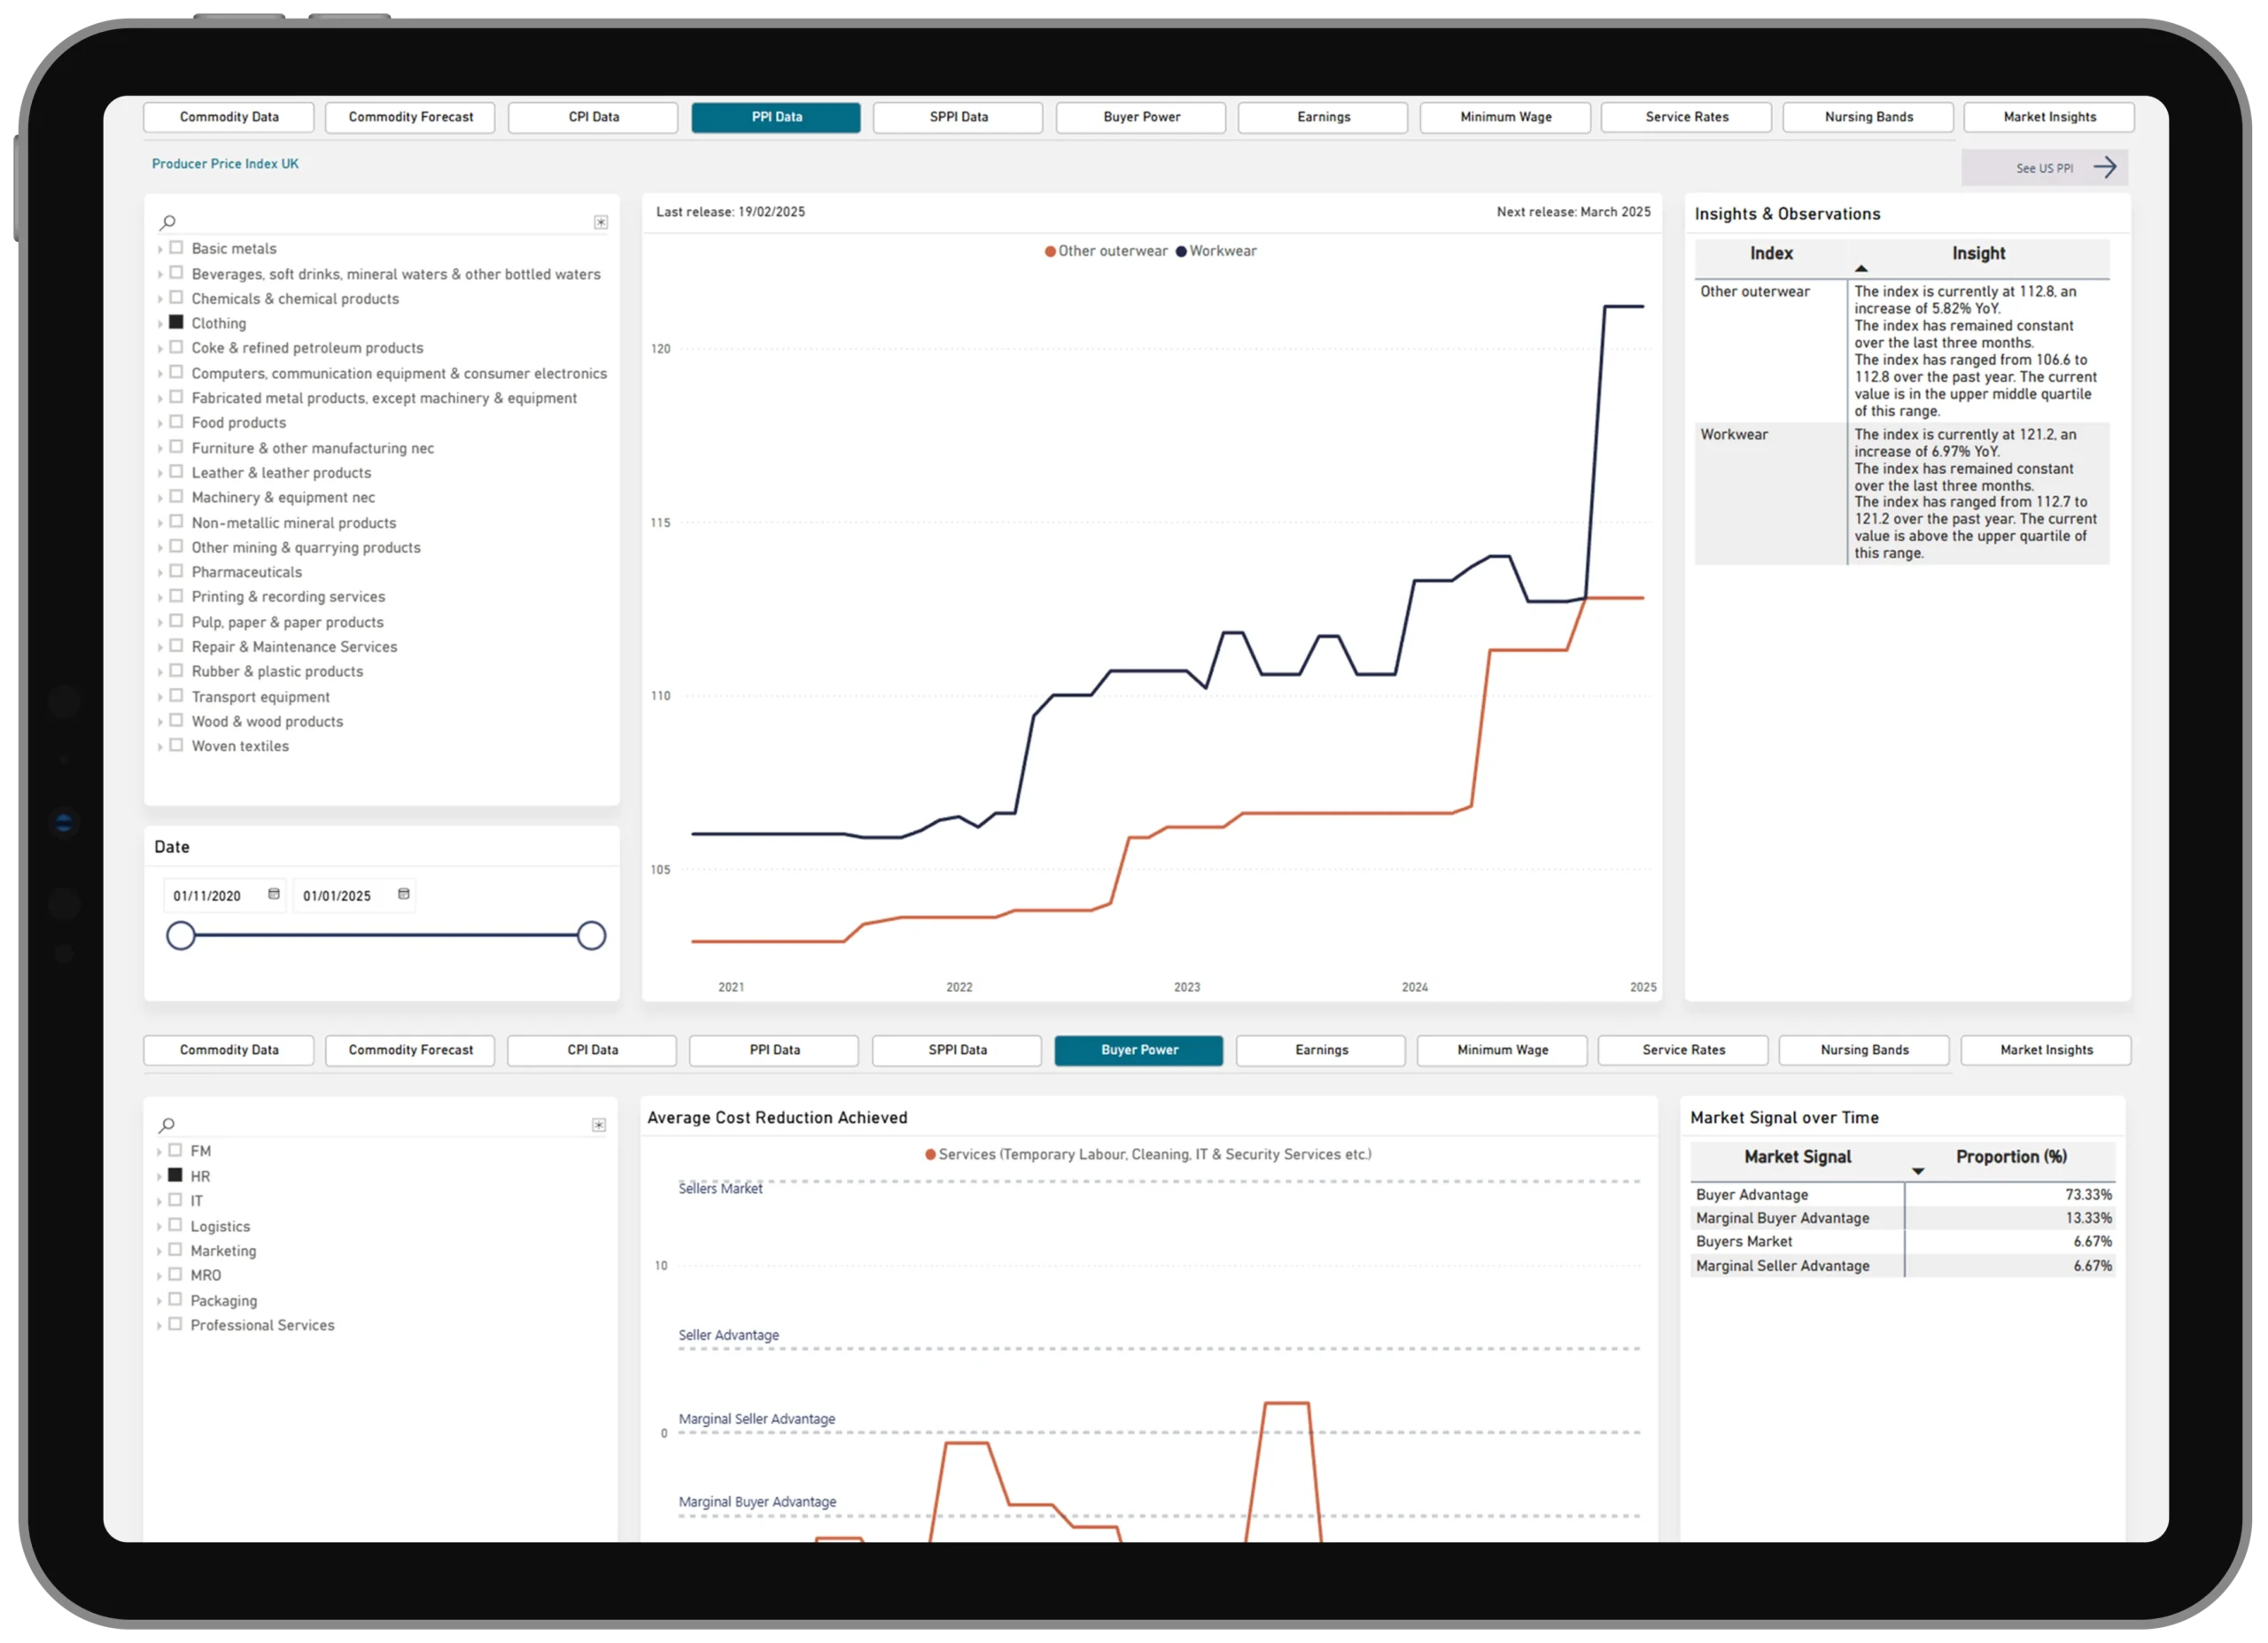Expand the Machinery & equipment nec node

[x=160, y=498]
